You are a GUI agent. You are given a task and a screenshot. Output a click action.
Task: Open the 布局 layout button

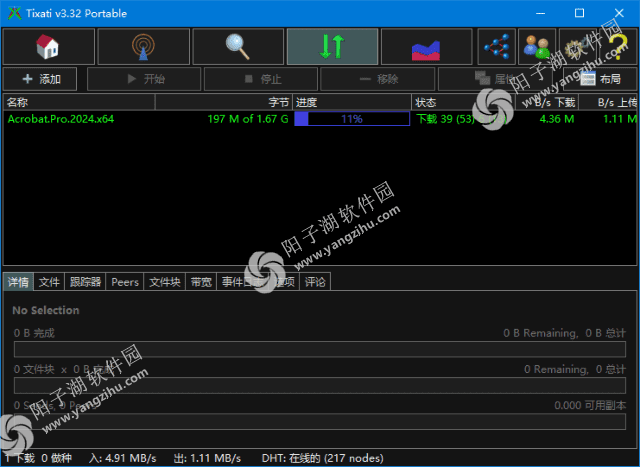coord(600,79)
